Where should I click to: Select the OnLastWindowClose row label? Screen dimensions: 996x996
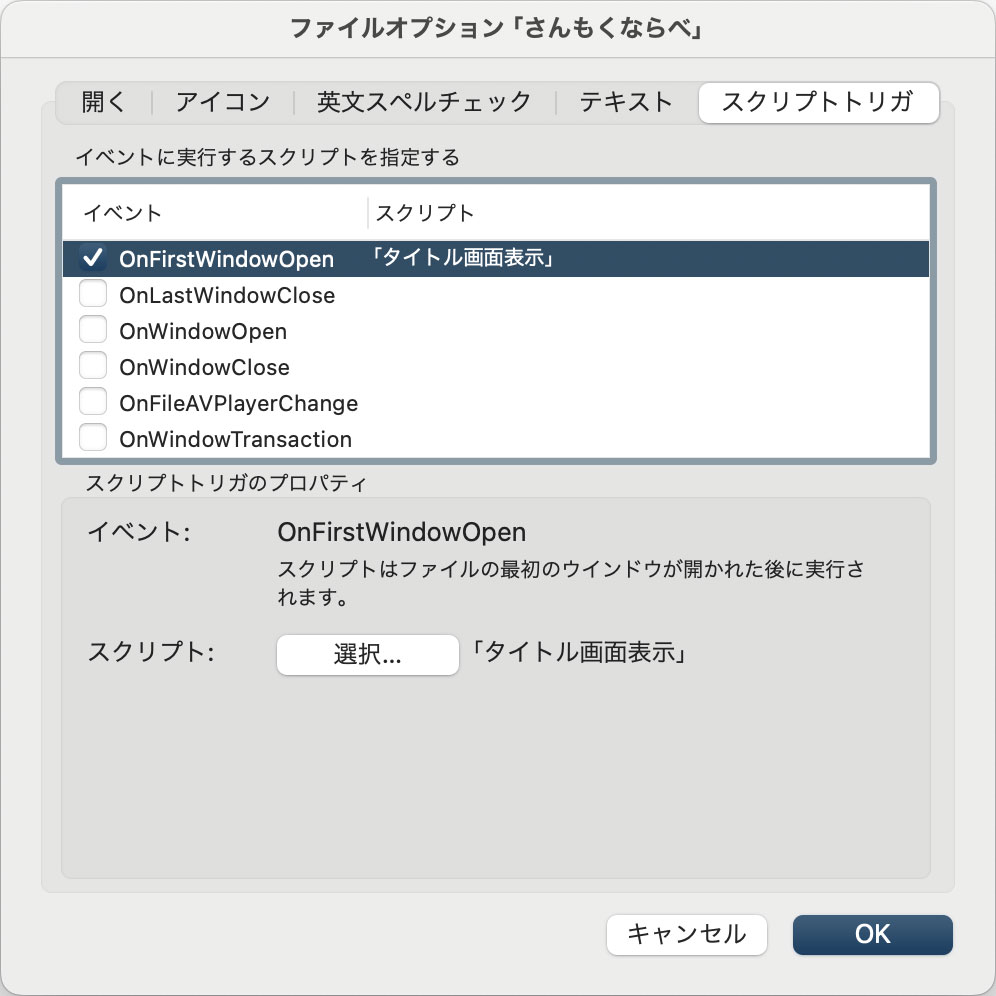coord(227,295)
